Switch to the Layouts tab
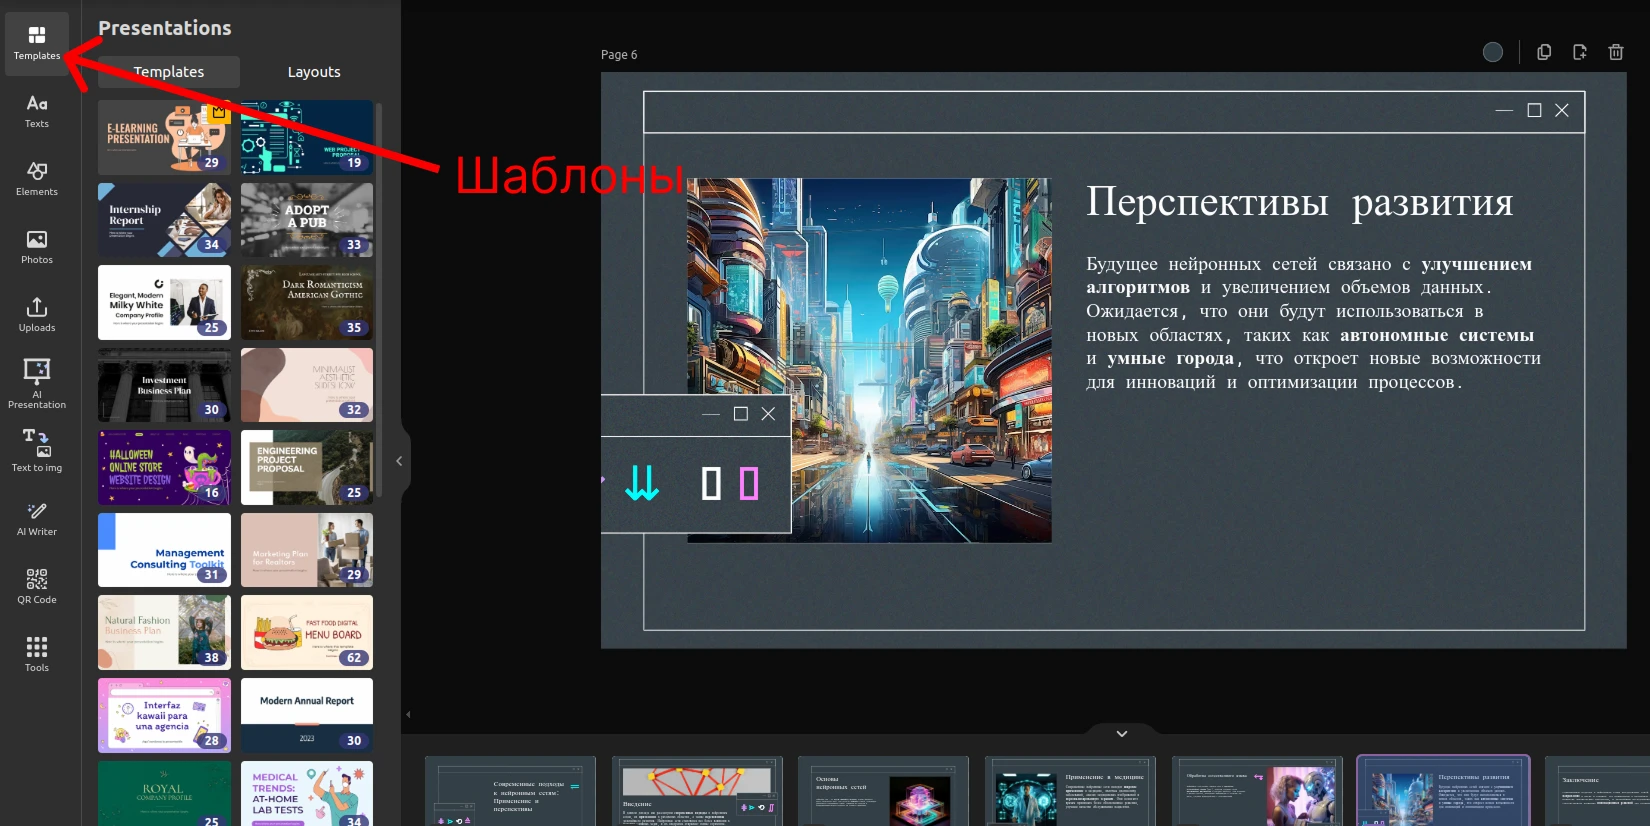The height and width of the screenshot is (826, 1650). point(314,72)
